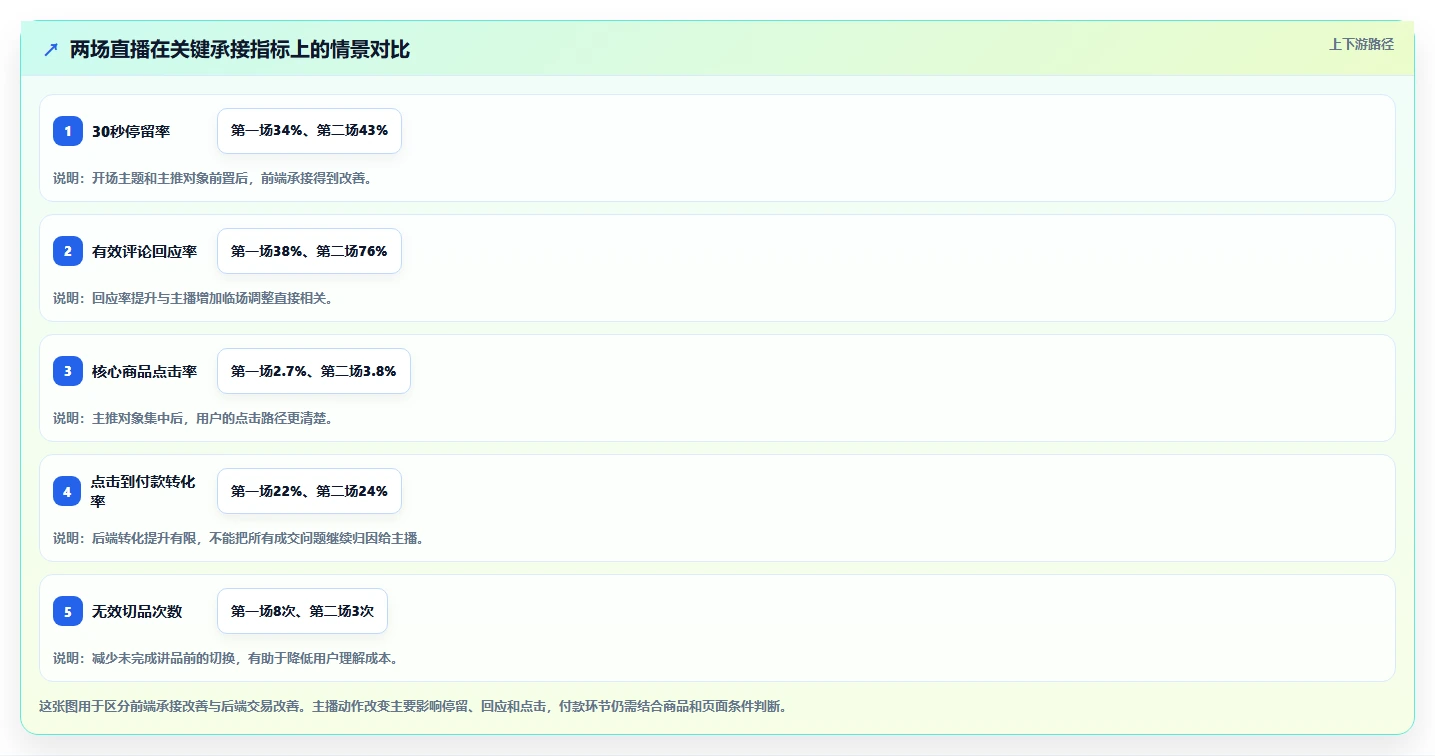1435x756 pixels.
Task: Select the 点击到付款转化率 label
Action: pyautogui.click(x=144, y=491)
